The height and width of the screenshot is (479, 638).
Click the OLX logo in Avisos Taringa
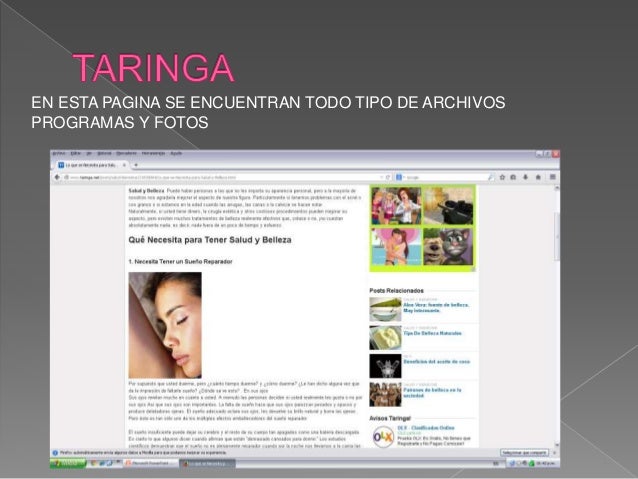pyautogui.click(x=383, y=437)
